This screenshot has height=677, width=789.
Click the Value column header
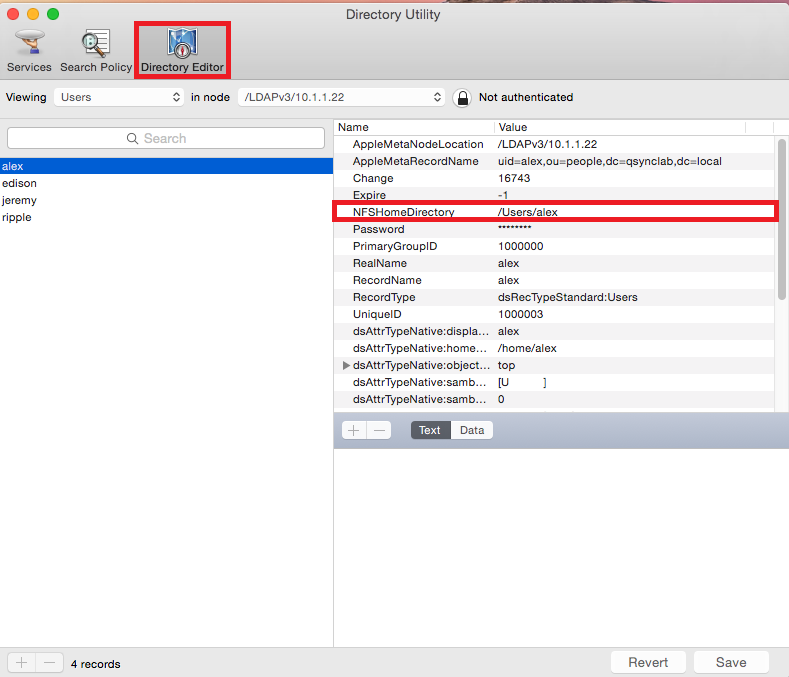(x=620, y=127)
